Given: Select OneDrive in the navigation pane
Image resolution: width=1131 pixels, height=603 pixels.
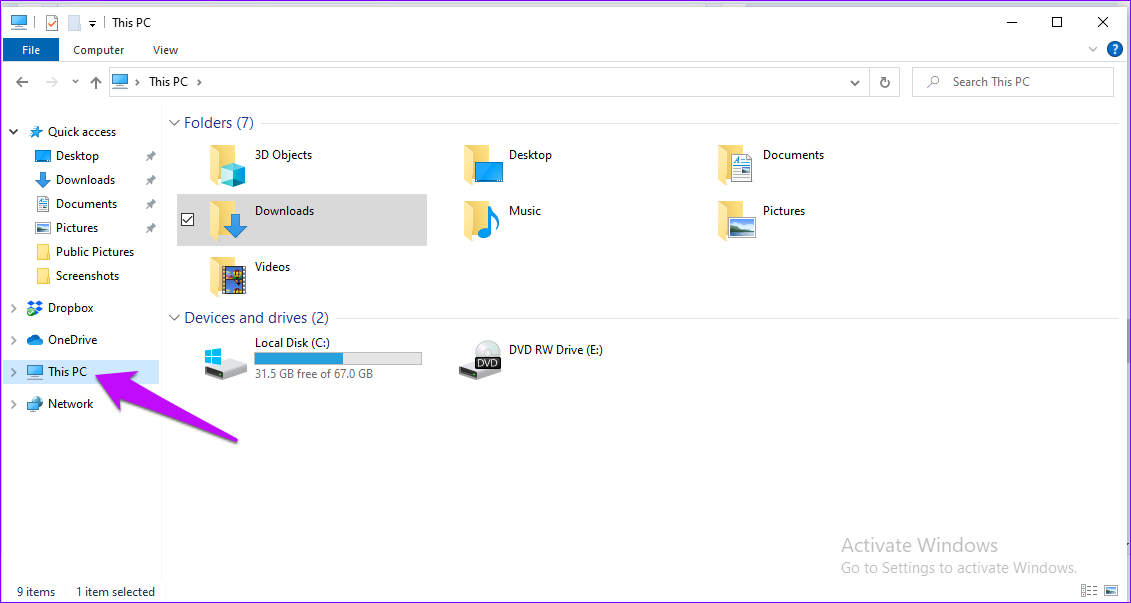Looking at the screenshot, I should (x=72, y=340).
